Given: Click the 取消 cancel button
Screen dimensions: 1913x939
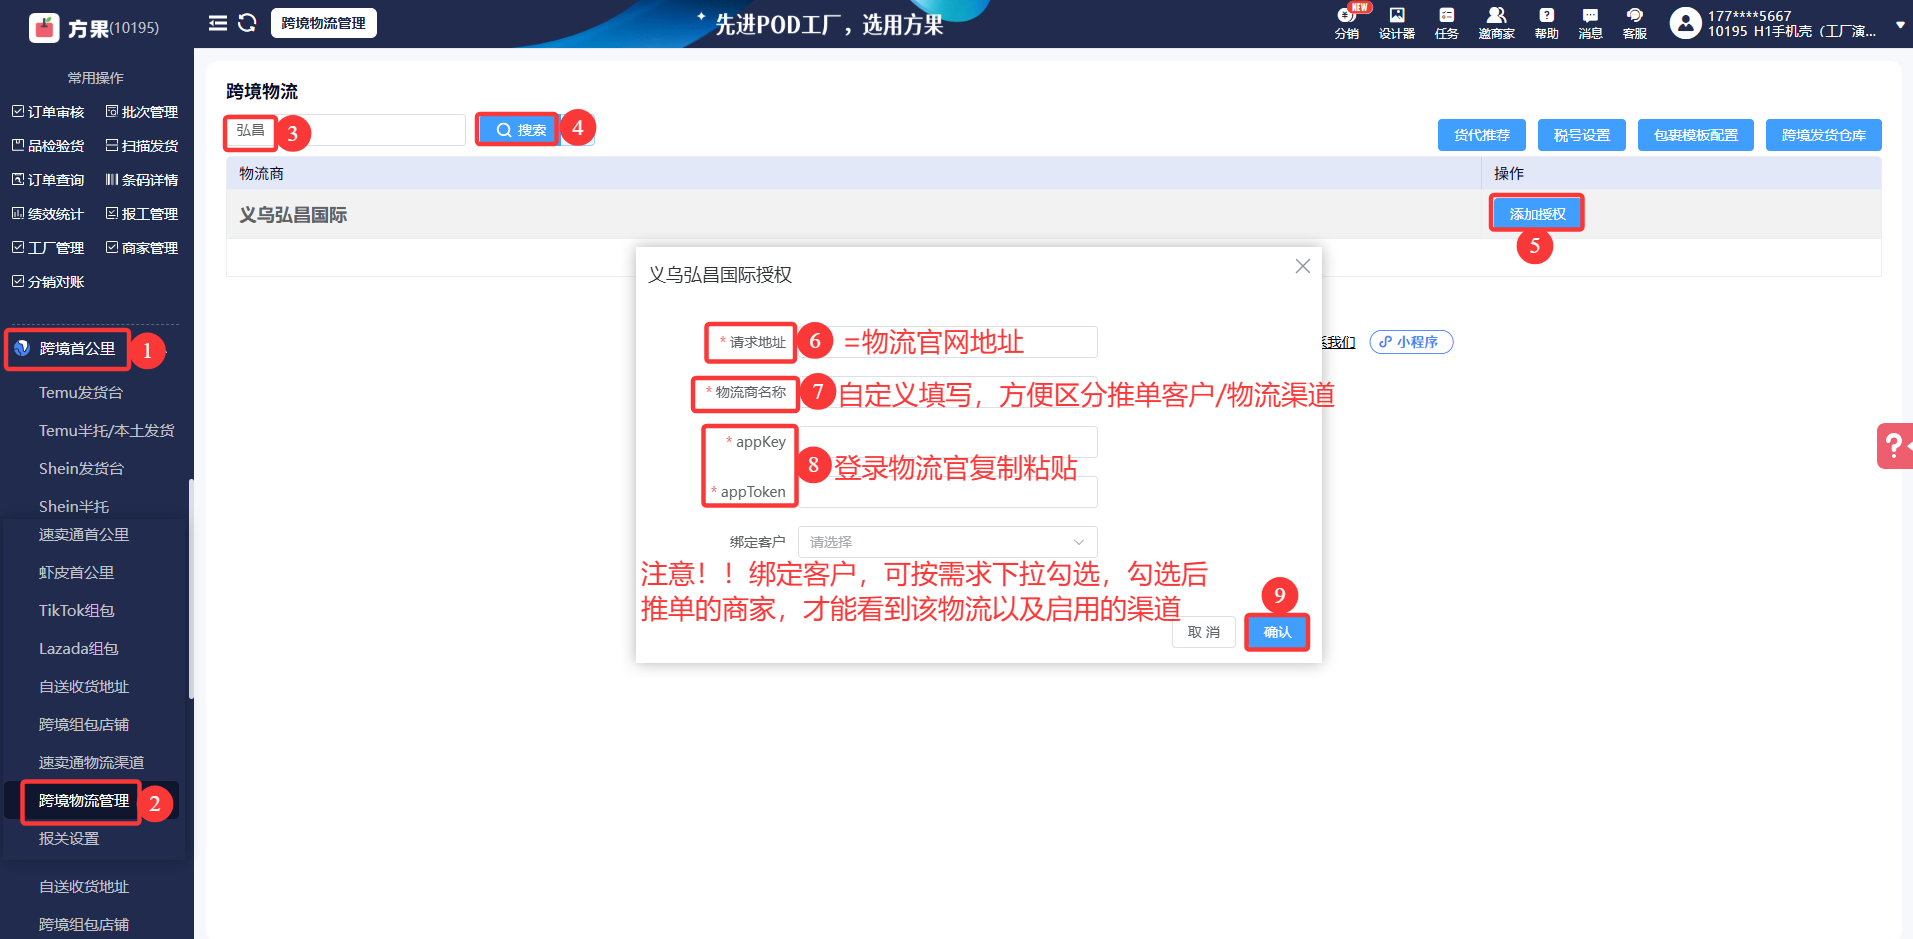Looking at the screenshot, I should [1204, 632].
